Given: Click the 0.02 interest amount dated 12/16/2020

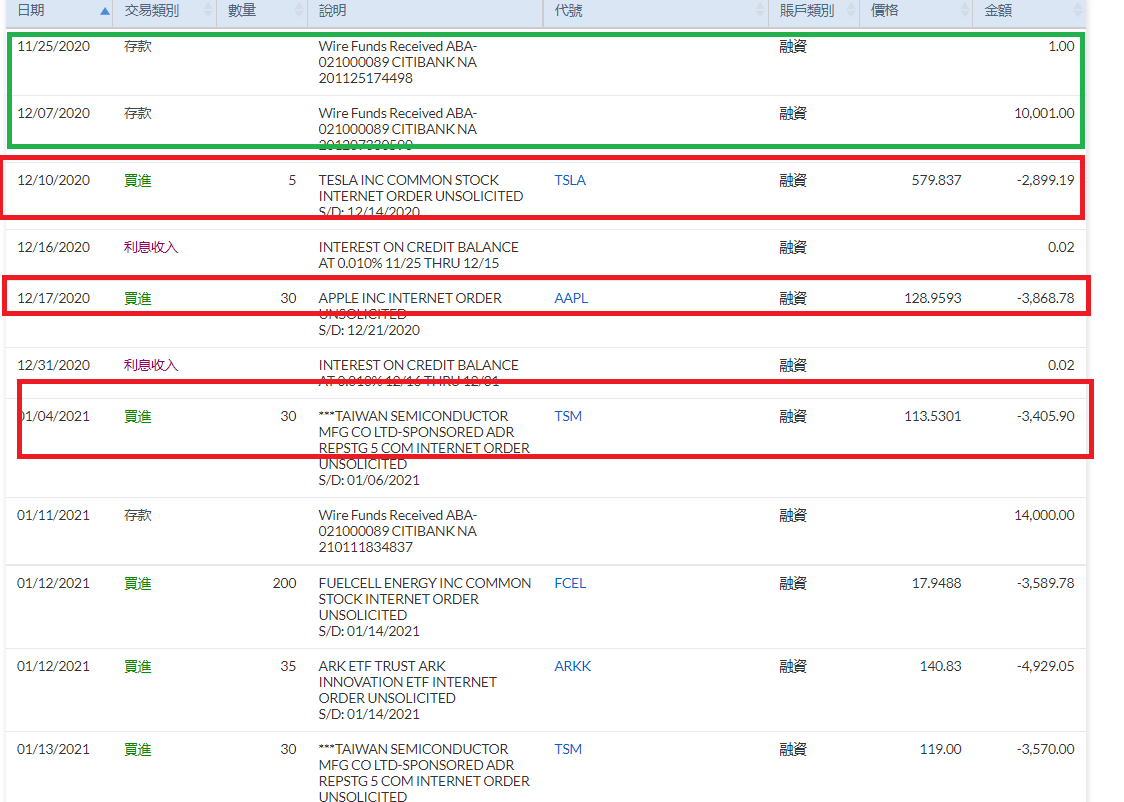Looking at the screenshot, I should (x=1061, y=247).
